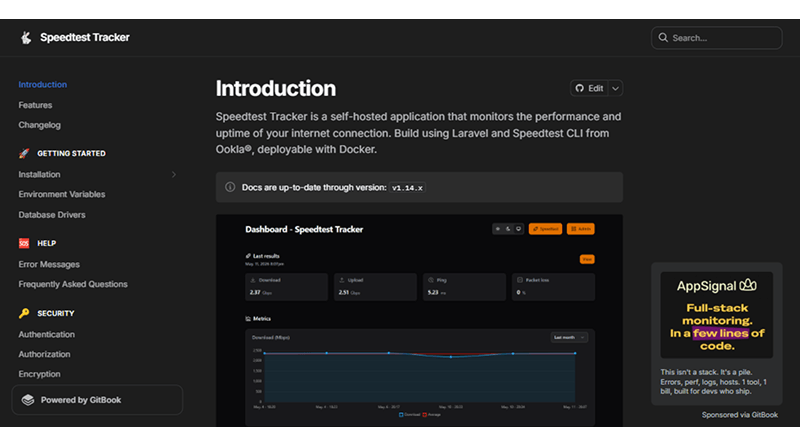The image size is (800, 445).
Task: Click the AppSignal ad description text
Action: pyautogui.click(x=714, y=382)
